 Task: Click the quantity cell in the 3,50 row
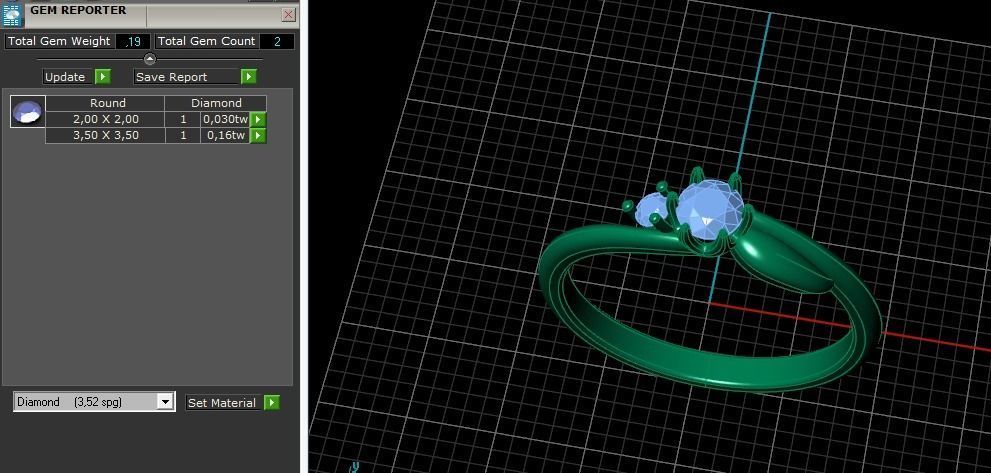(x=183, y=135)
